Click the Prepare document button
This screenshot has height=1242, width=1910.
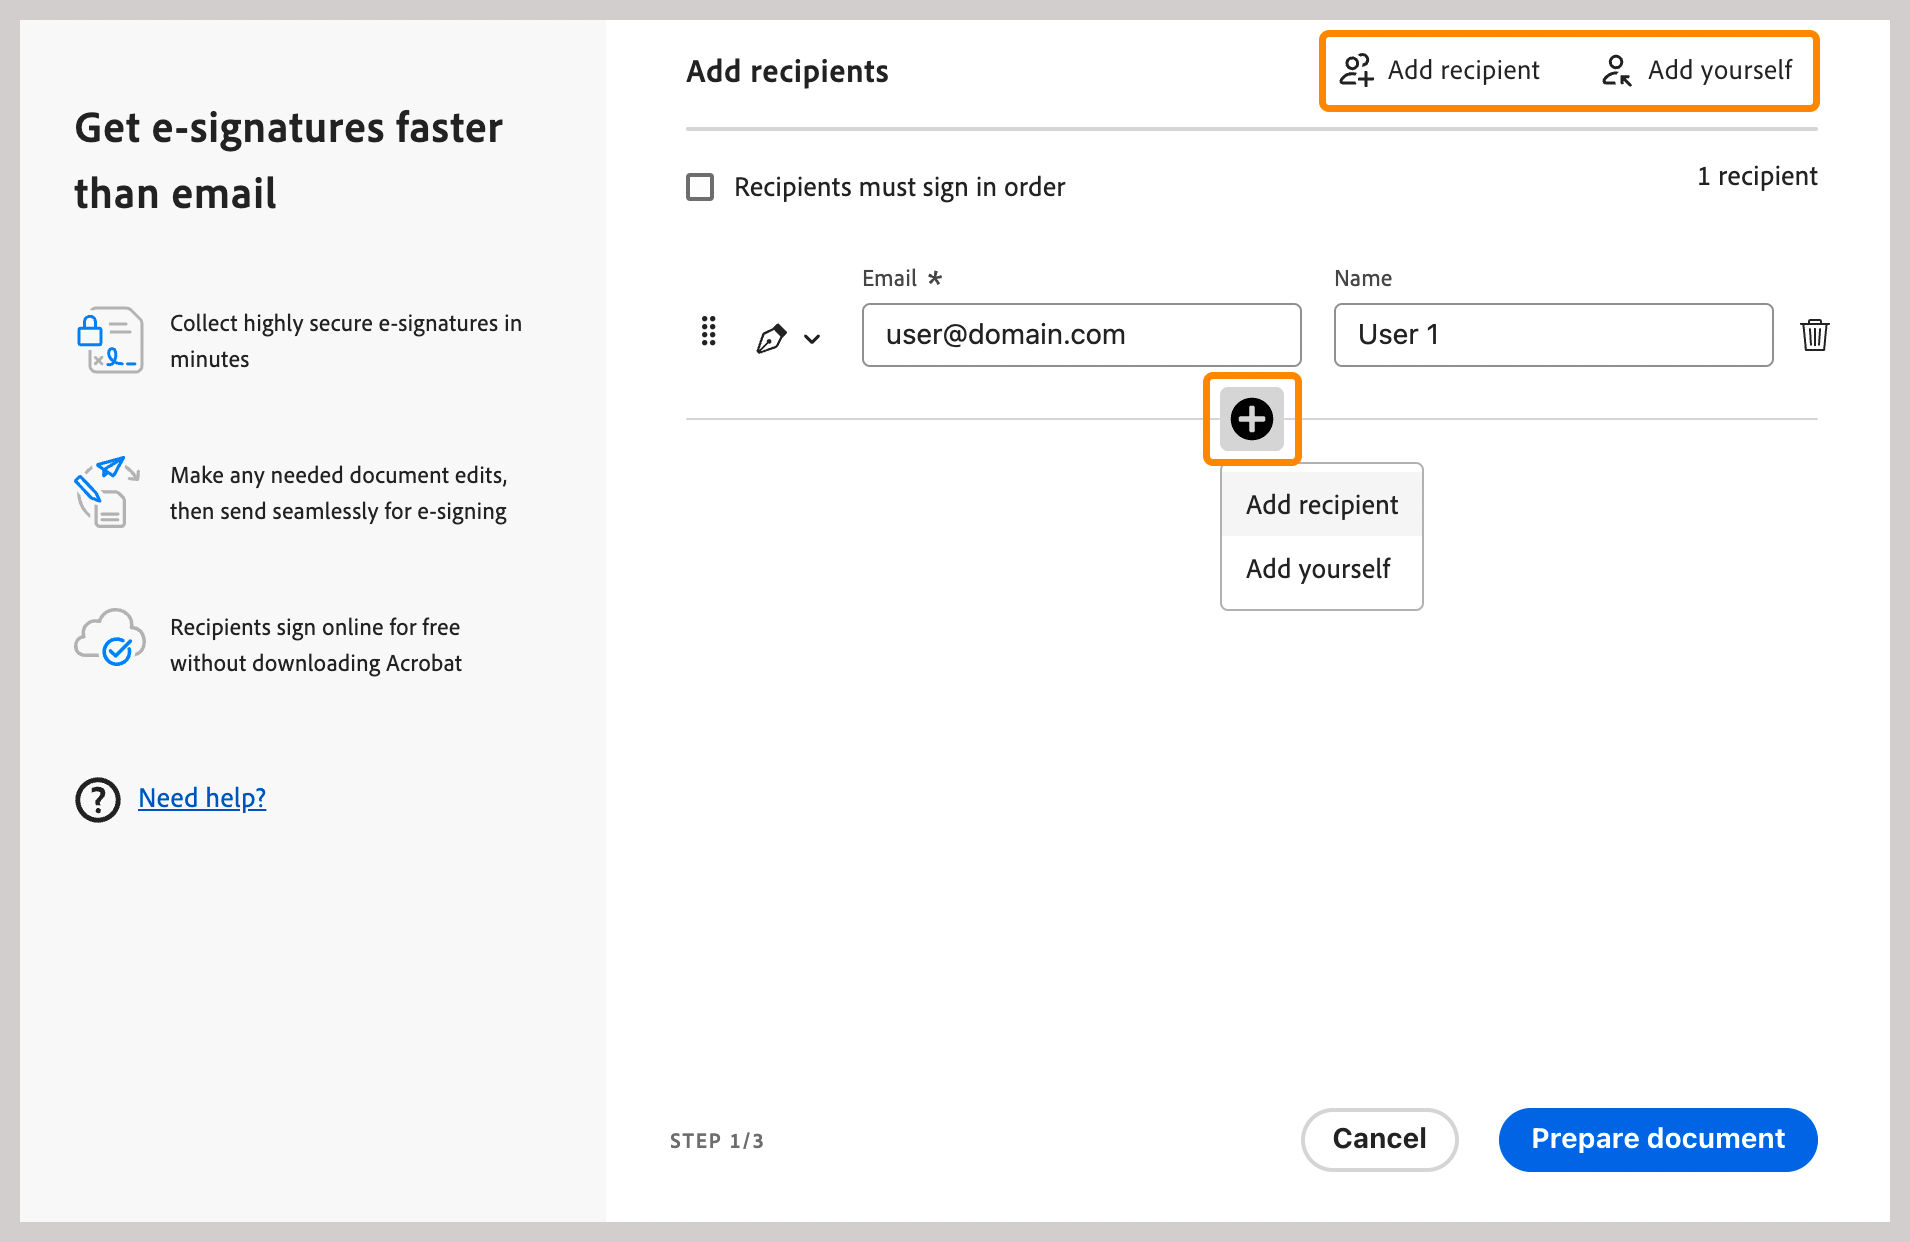1657,1139
